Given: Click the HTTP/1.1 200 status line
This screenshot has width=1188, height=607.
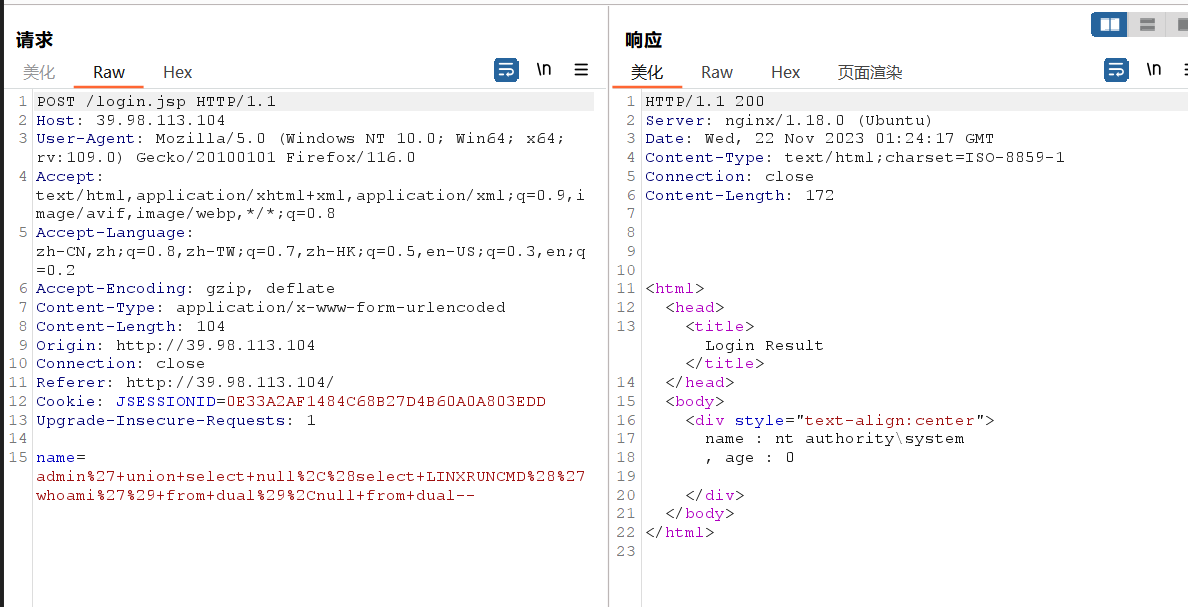Looking at the screenshot, I should [704, 101].
